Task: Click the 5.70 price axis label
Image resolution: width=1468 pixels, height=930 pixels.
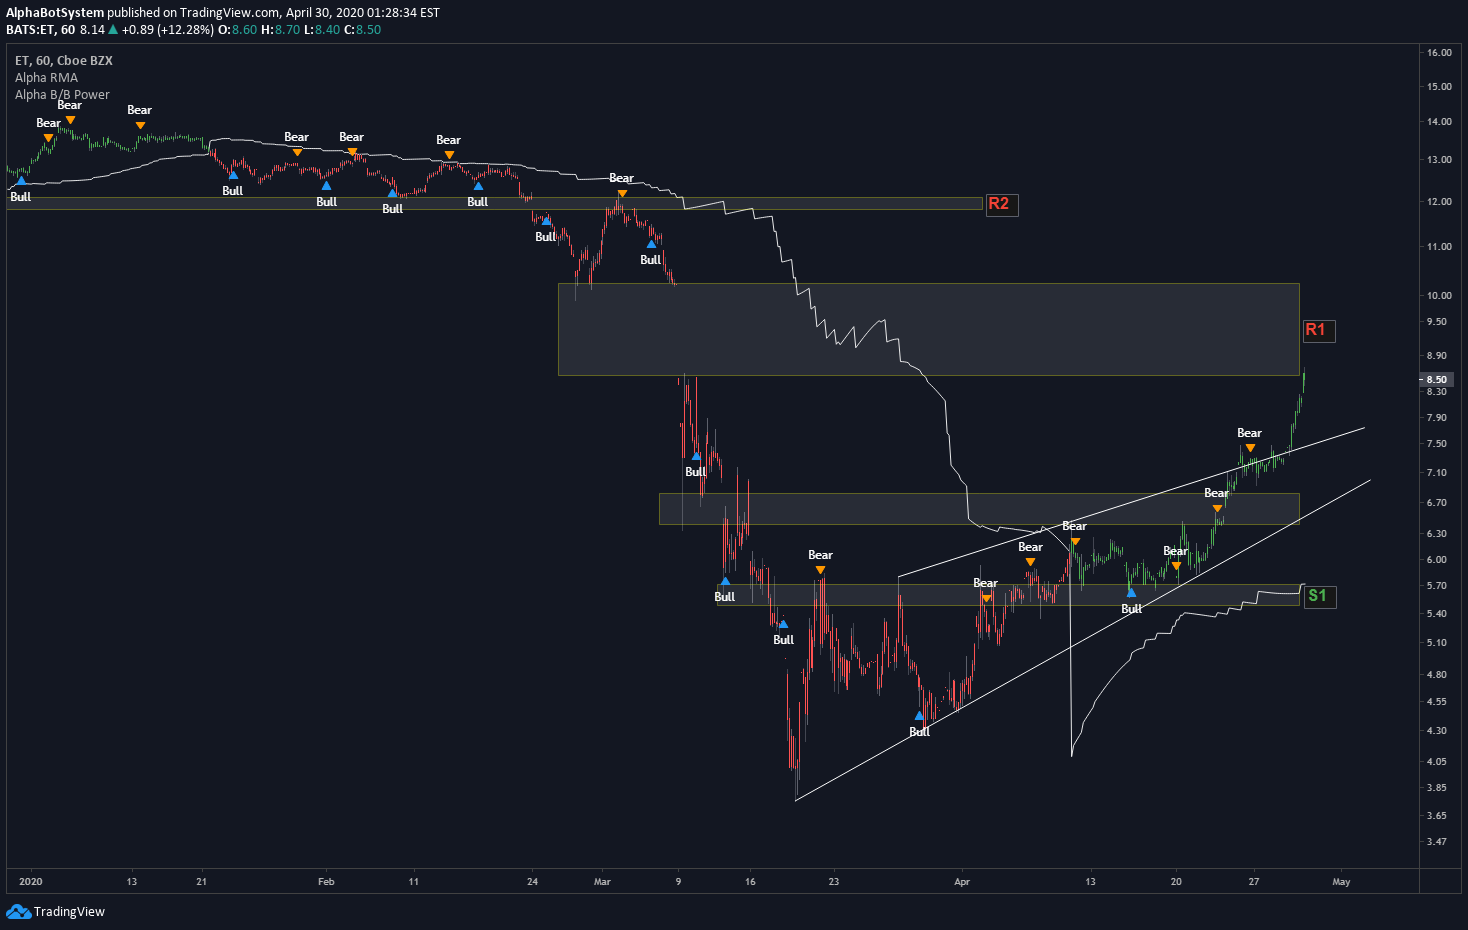Action: tap(1437, 586)
